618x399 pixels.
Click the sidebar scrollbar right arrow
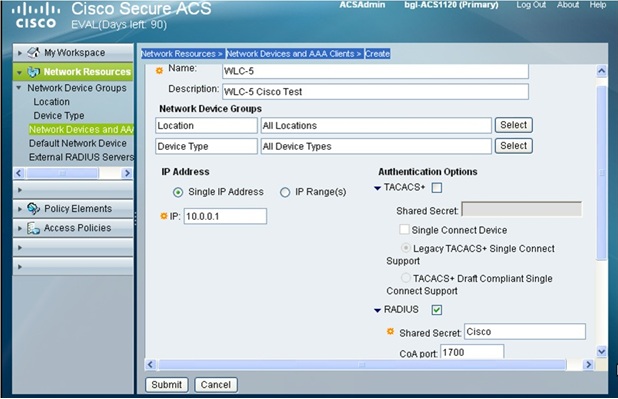[127, 173]
